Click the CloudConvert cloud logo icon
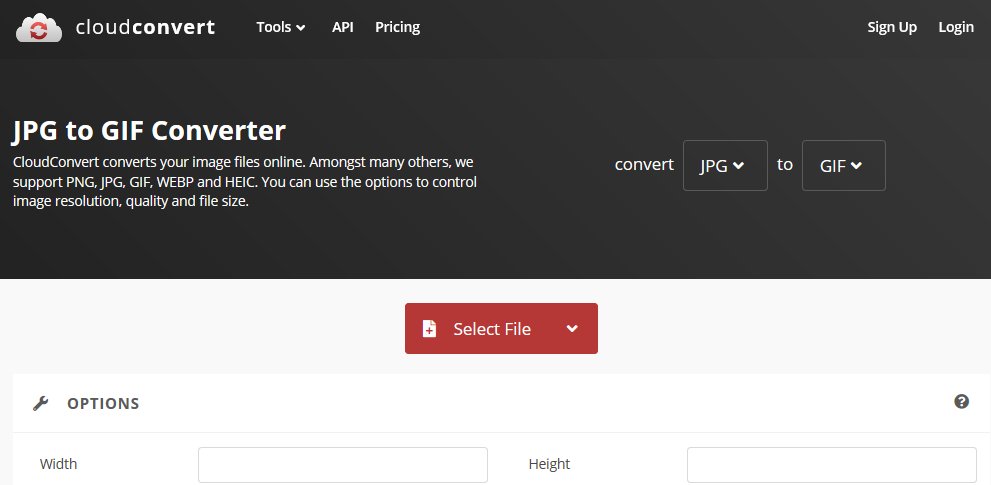The width and height of the screenshot is (991, 485). click(39, 28)
